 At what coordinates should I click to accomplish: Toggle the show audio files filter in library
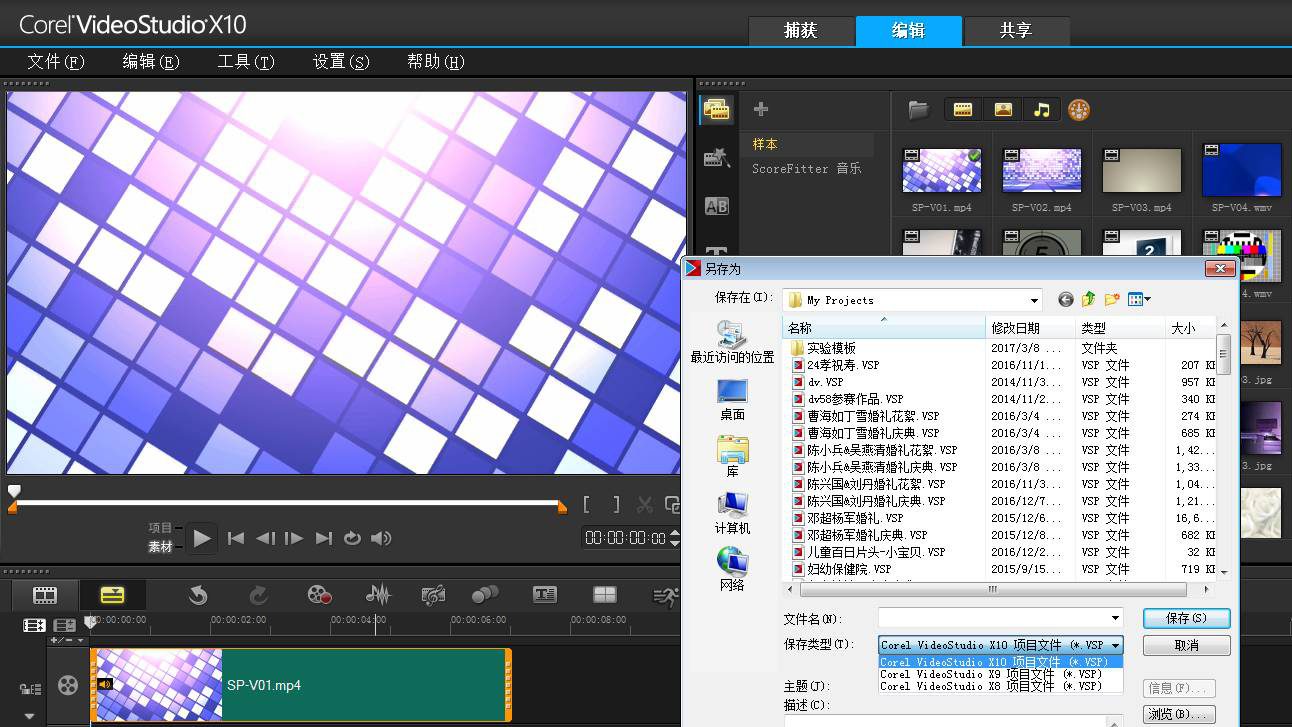click(1042, 110)
